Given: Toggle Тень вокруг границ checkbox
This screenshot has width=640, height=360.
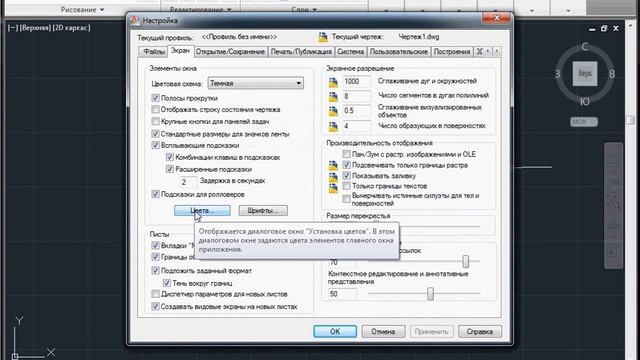Looking at the screenshot, I should pos(167,283).
